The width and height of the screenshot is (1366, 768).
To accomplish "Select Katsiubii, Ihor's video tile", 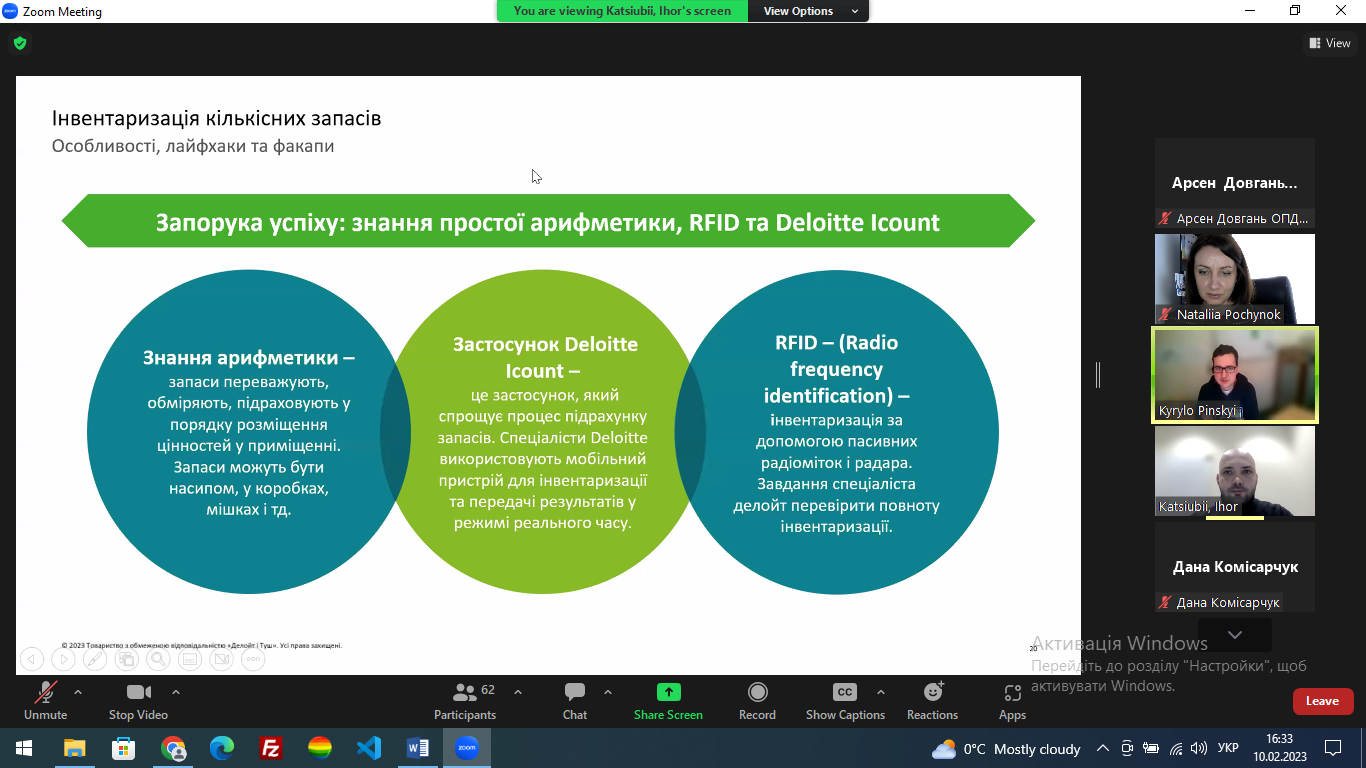I will [x=1235, y=471].
